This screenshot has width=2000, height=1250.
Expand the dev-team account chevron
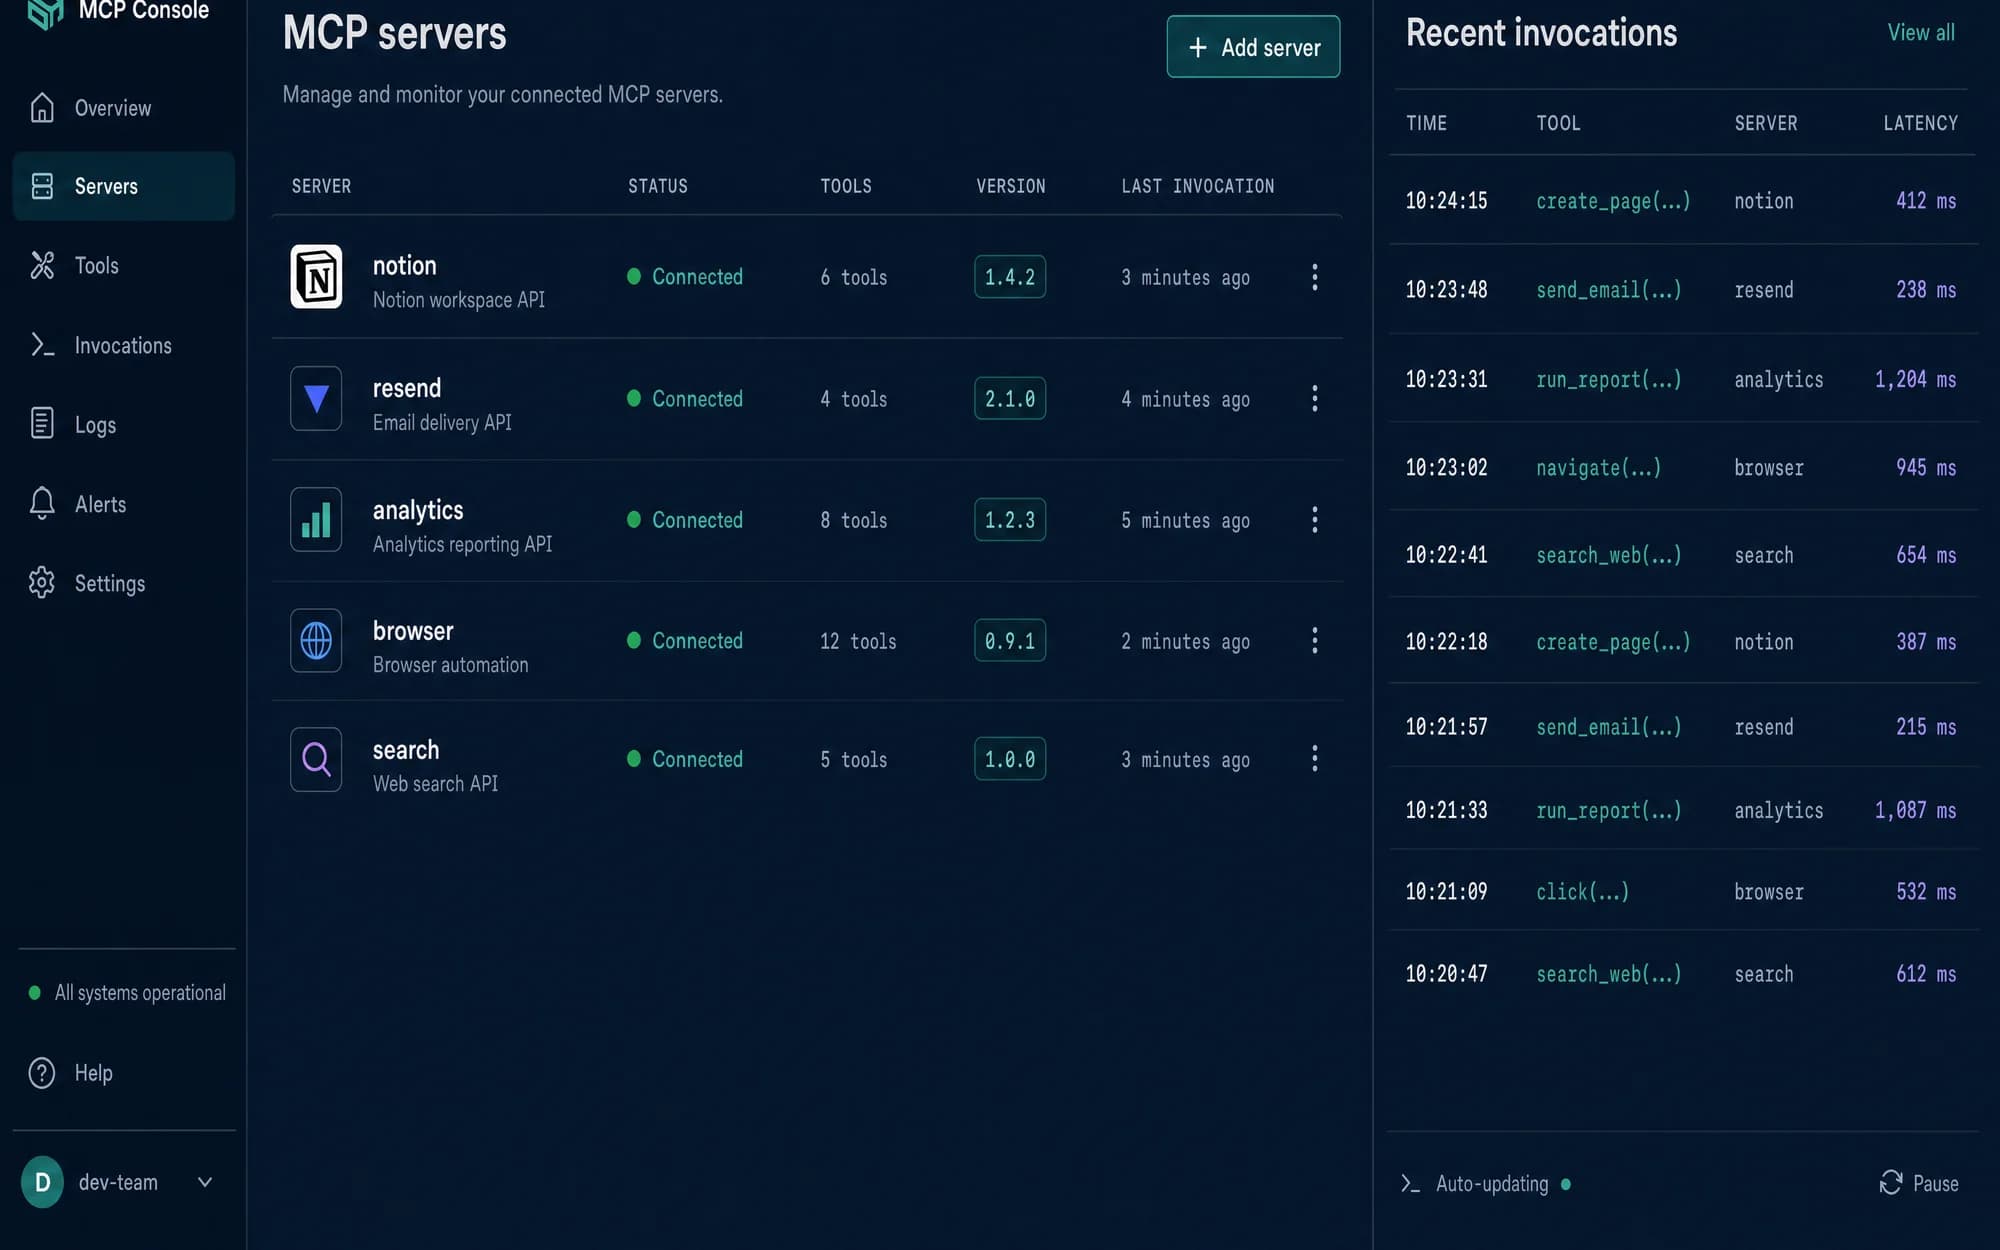[x=205, y=1182]
